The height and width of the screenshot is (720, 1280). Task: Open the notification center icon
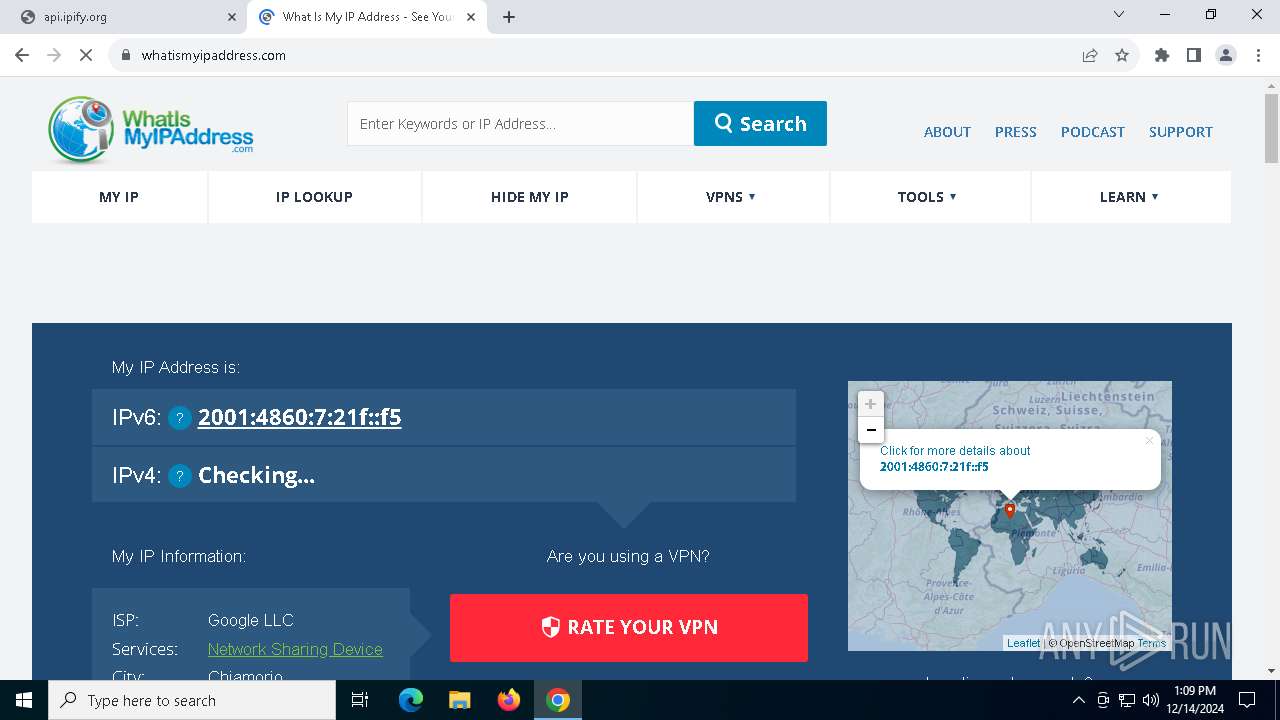[1247, 700]
